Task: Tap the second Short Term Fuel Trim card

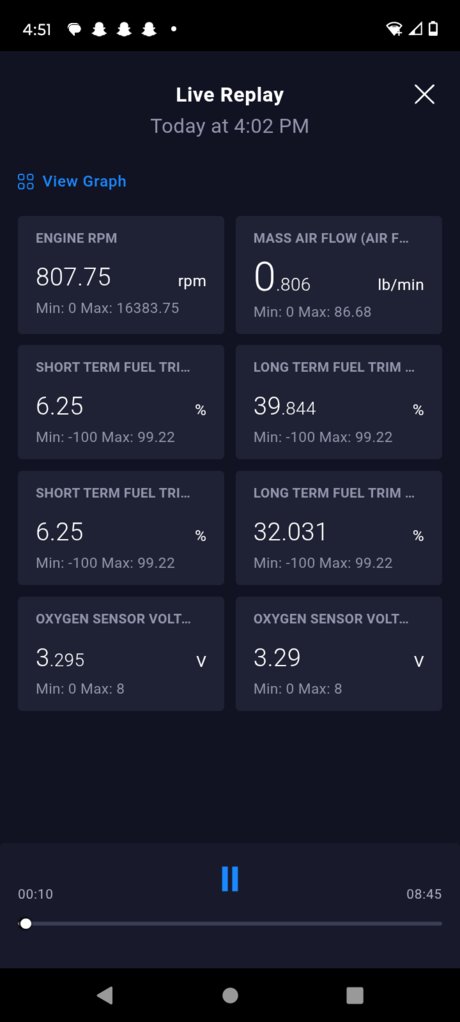Action: 121,528
